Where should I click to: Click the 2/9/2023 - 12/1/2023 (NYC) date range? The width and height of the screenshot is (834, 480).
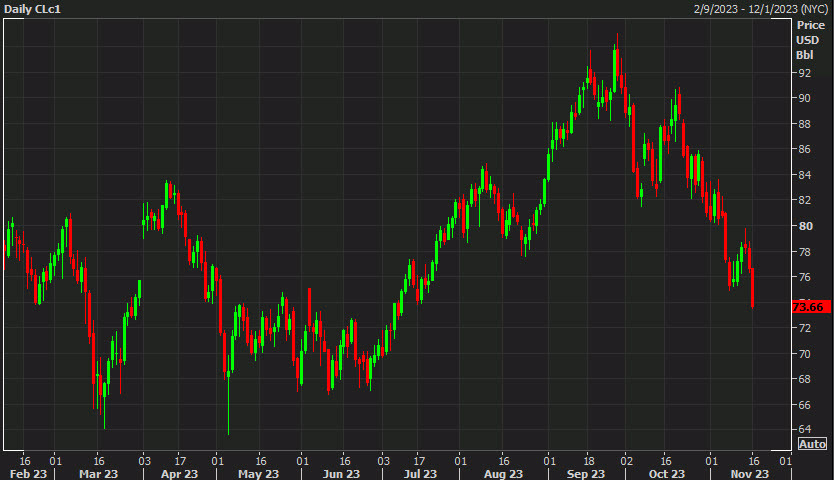click(761, 9)
